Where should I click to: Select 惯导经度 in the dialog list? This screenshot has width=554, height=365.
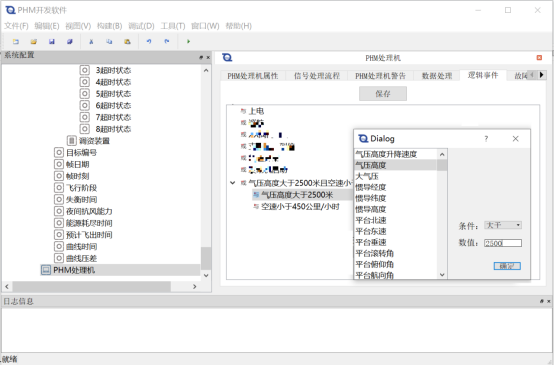click(371, 187)
